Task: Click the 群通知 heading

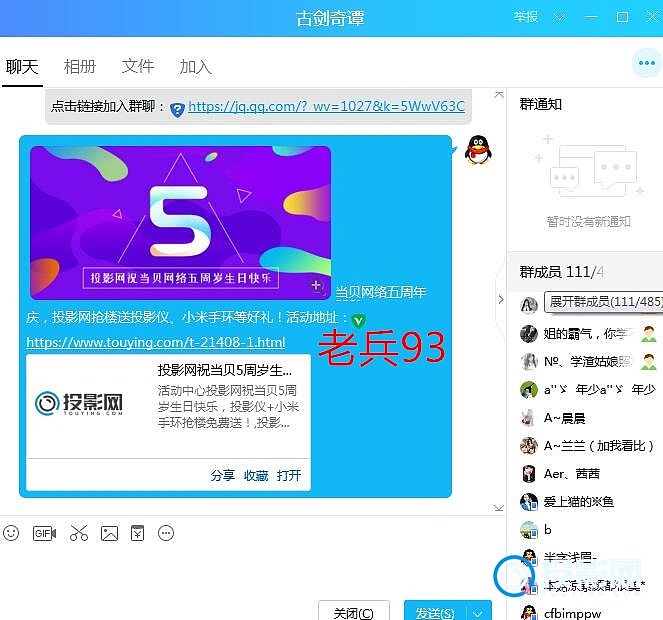Action: coord(540,104)
